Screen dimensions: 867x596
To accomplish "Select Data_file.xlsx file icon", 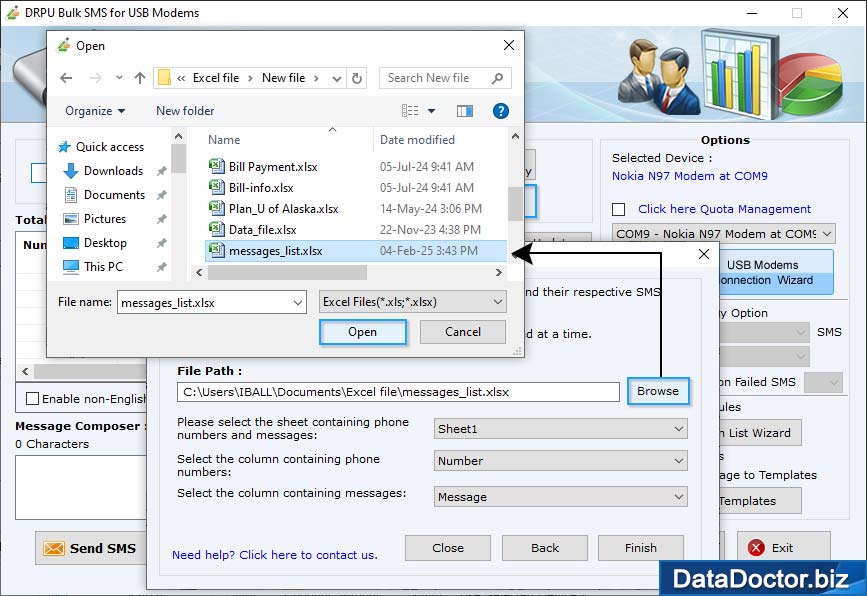I will point(216,229).
